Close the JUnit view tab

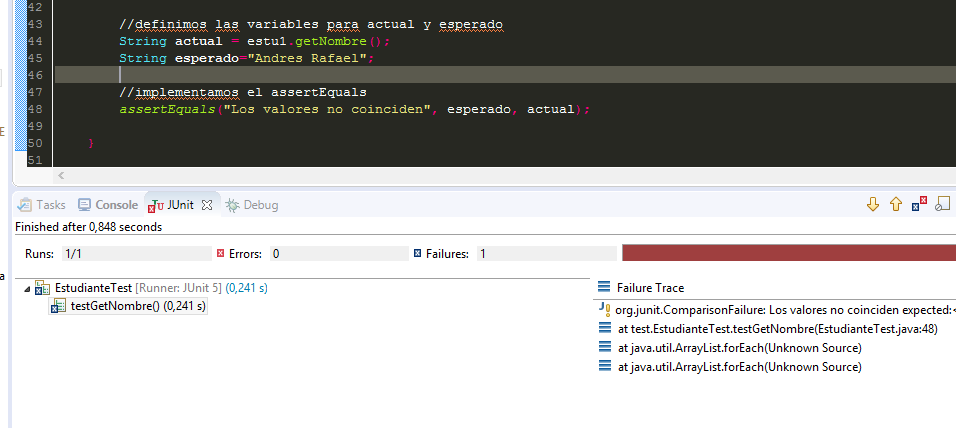(207, 205)
